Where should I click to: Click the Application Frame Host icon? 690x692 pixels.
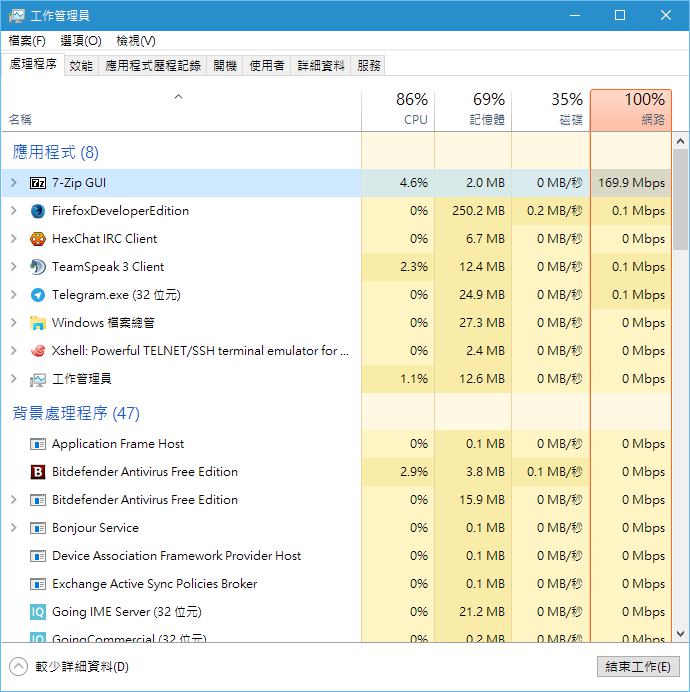[38, 444]
